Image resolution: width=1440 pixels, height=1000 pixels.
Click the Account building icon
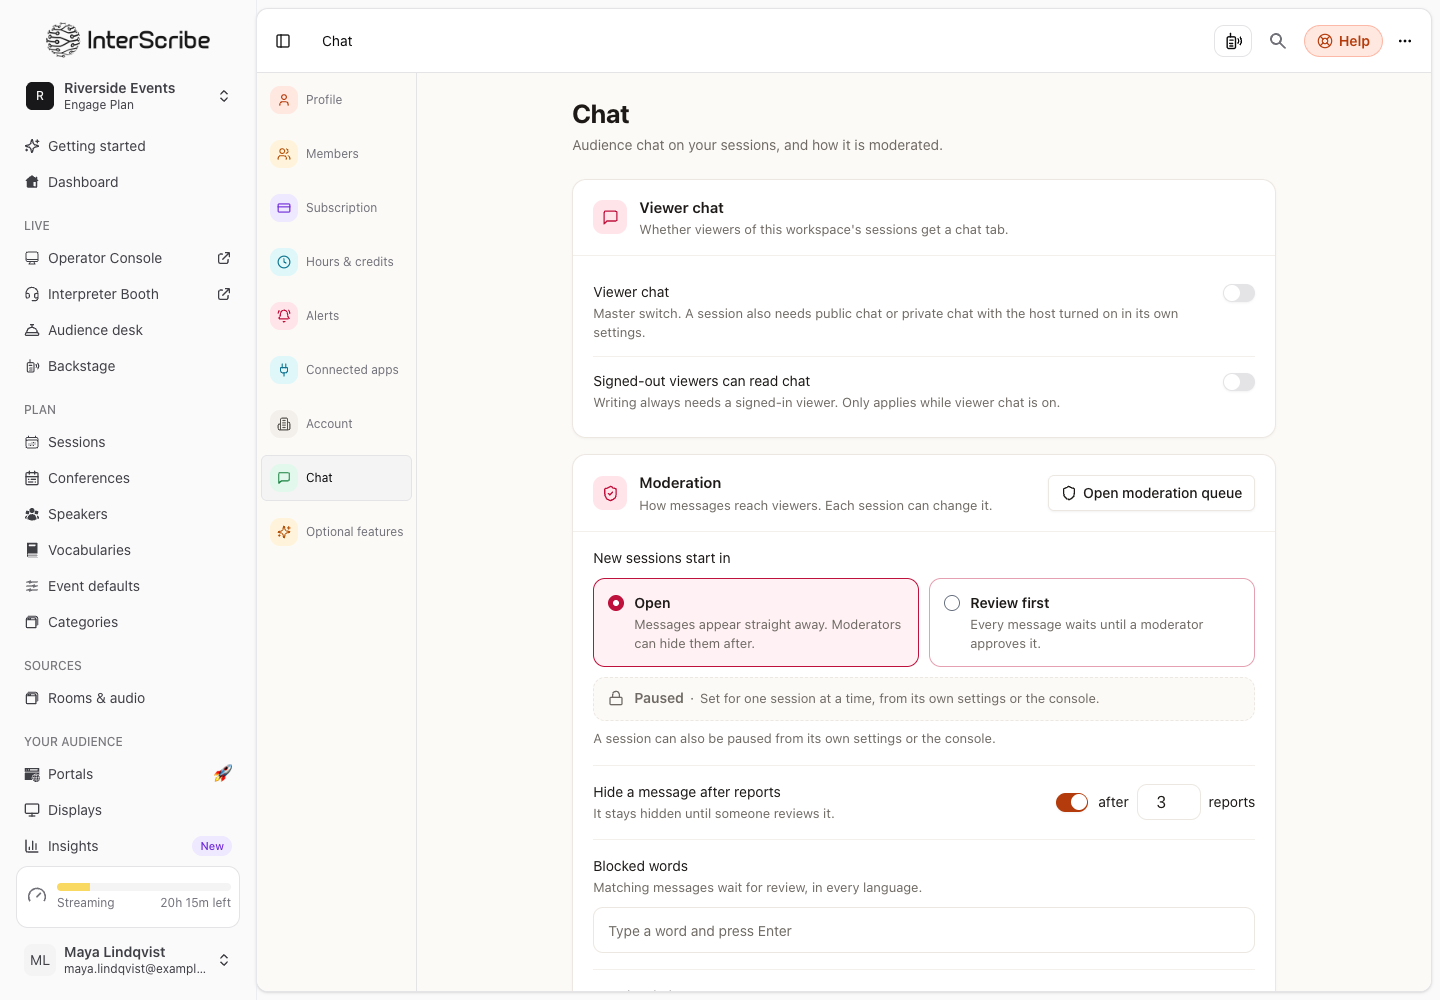284,424
